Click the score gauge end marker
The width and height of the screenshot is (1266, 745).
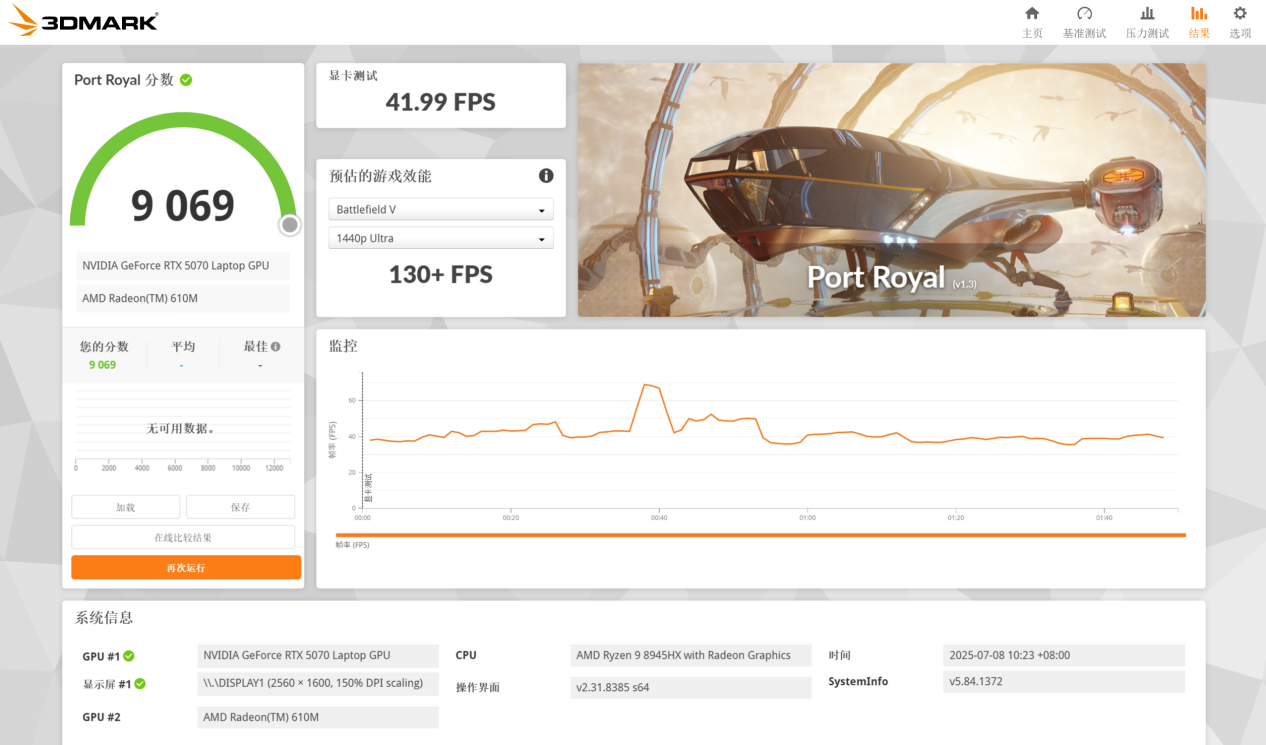coord(290,225)
